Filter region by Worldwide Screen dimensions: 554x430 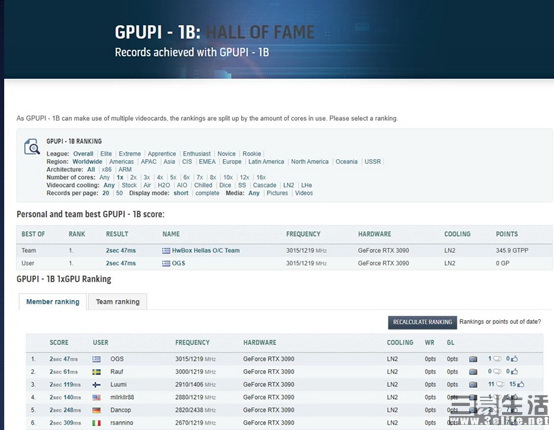[x=87, y=161]
